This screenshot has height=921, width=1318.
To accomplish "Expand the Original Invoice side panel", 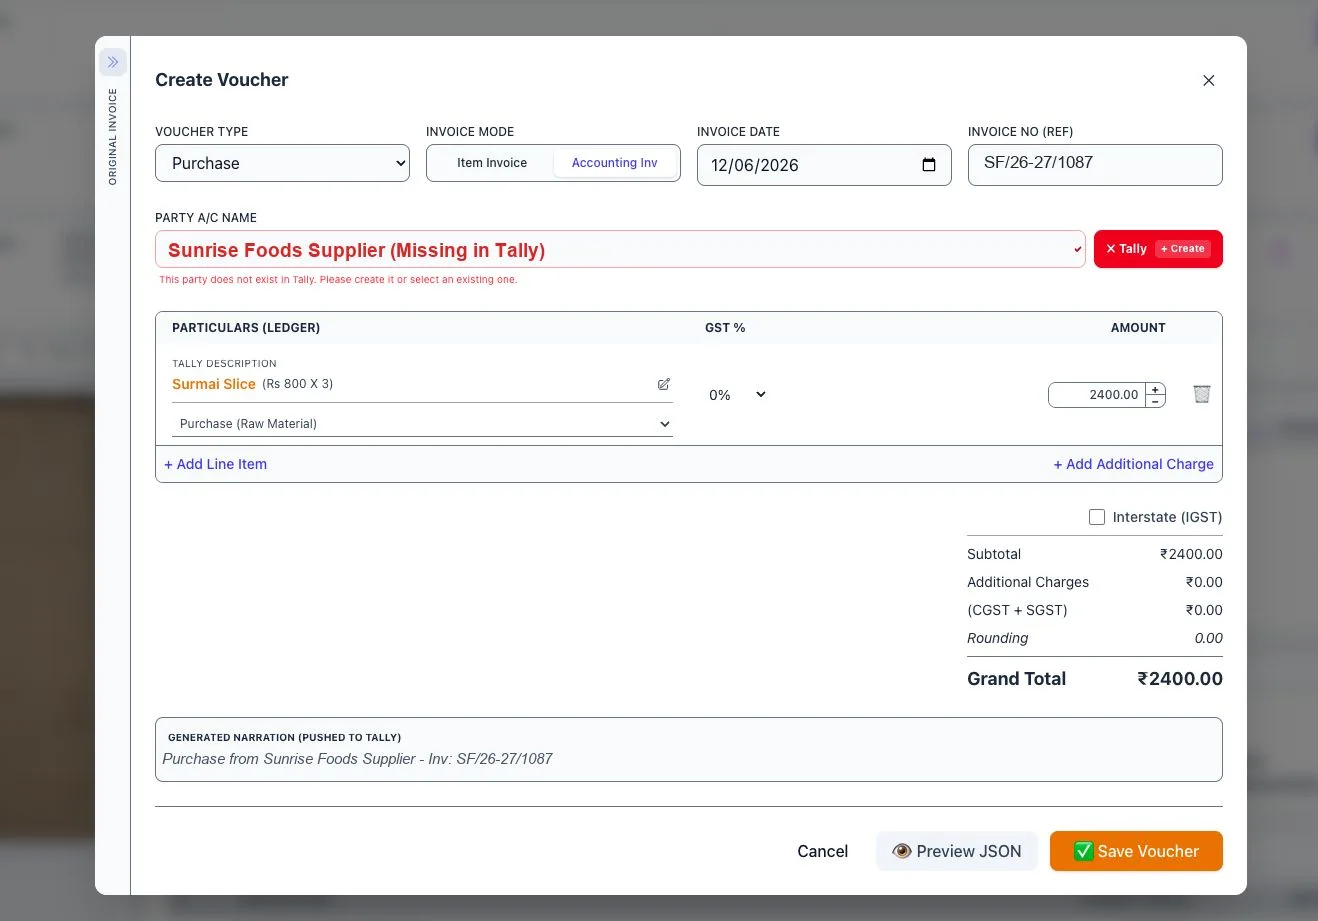I will click(x=113, y=62).
